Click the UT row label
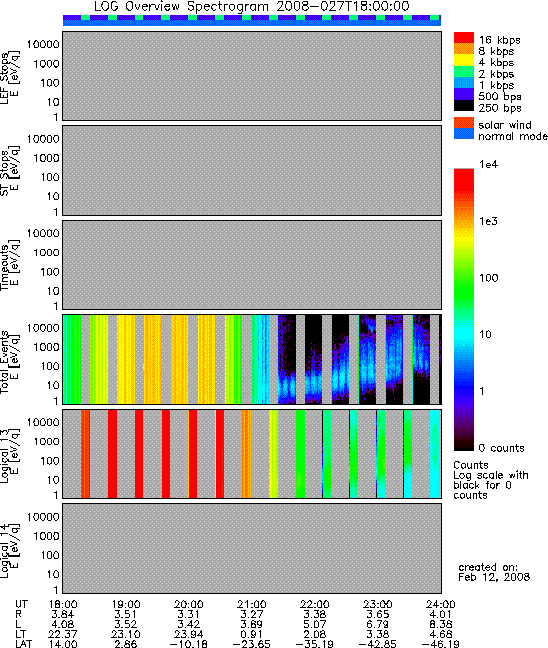Screen dimensions: 548x648 21,605
